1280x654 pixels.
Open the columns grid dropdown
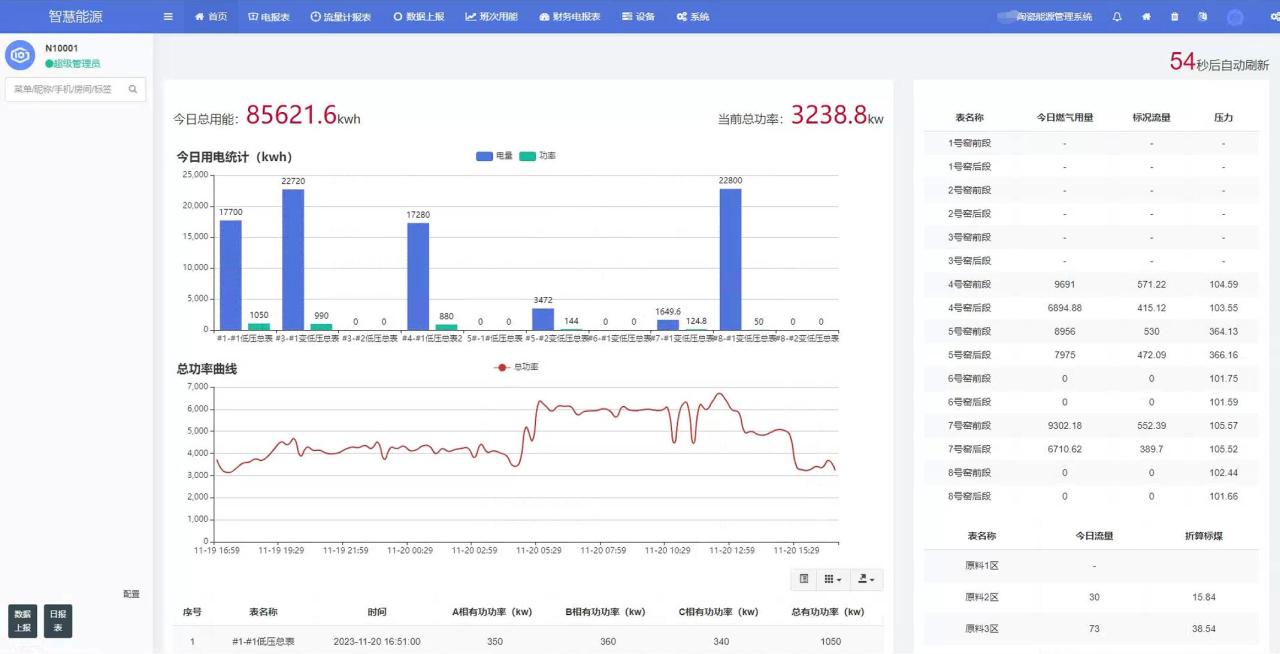[832, 579]
